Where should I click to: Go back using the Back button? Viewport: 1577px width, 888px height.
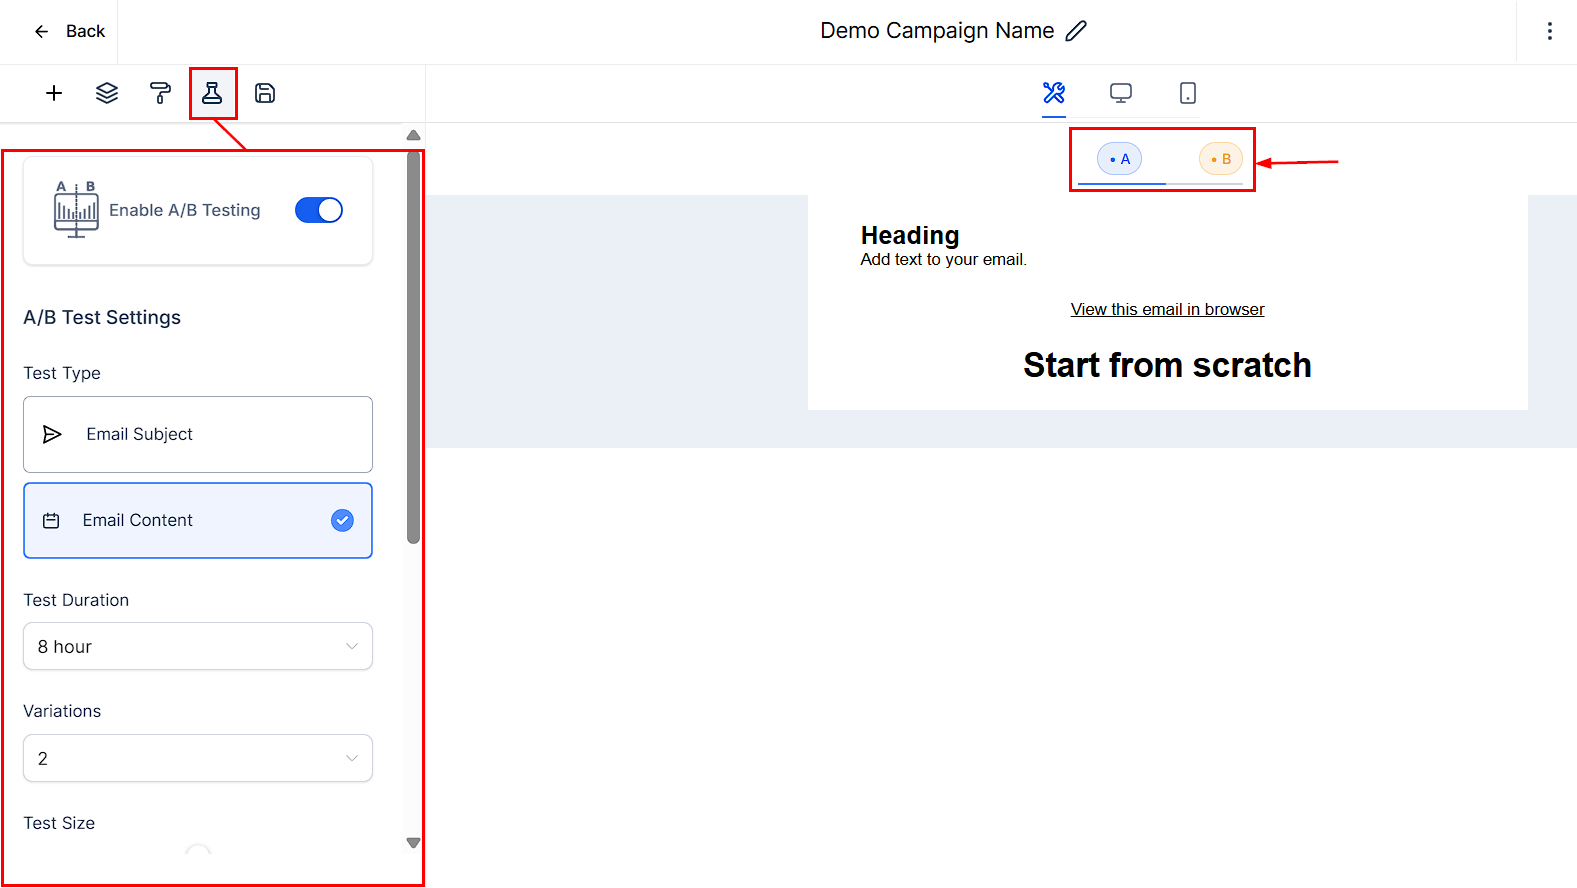pyautogui.click(x=69, y=31)
